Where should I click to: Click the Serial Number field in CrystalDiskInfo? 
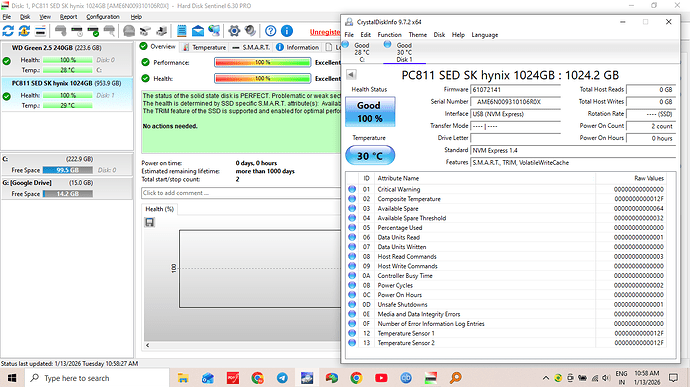515,102
